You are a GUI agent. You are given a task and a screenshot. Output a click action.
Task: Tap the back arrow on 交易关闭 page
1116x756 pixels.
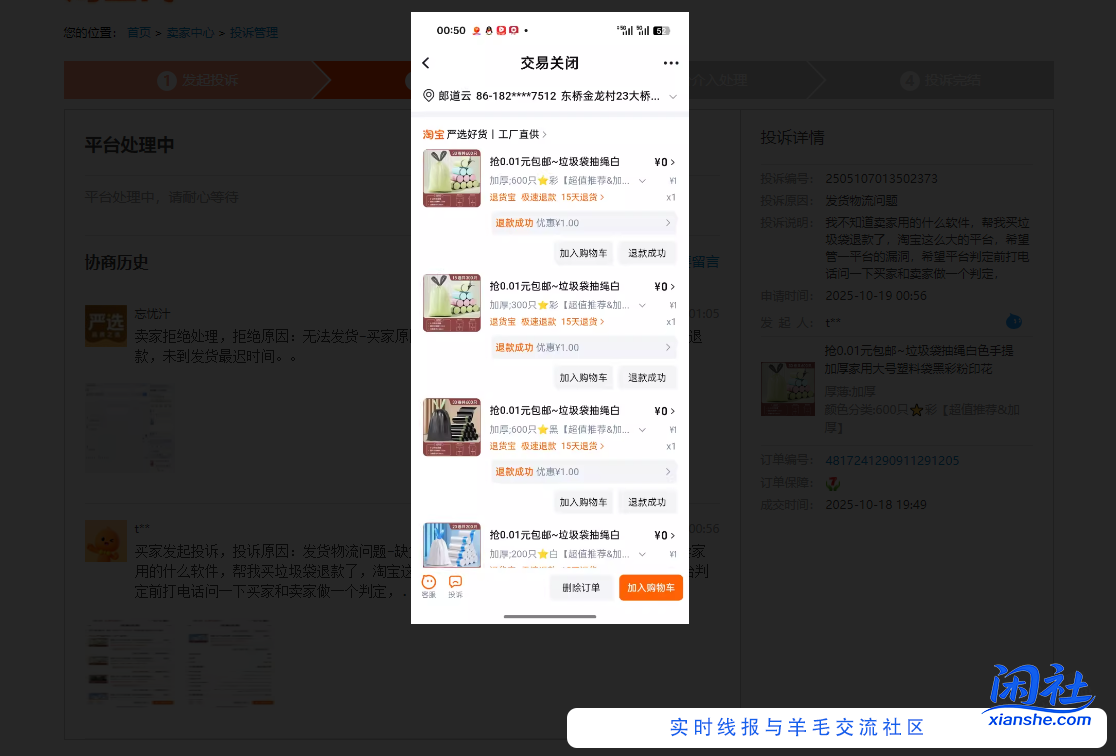click(425, 62)
